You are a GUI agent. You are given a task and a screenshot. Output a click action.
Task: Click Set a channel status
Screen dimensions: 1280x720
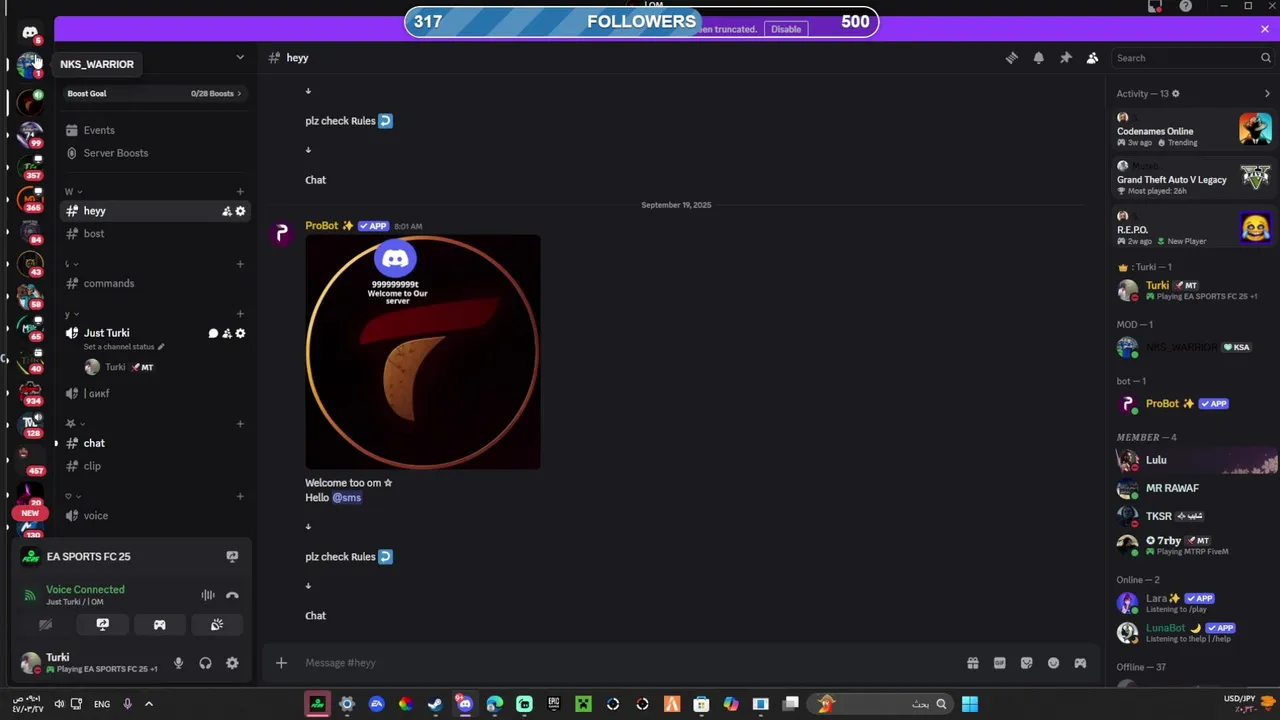[x=124, y=347]
